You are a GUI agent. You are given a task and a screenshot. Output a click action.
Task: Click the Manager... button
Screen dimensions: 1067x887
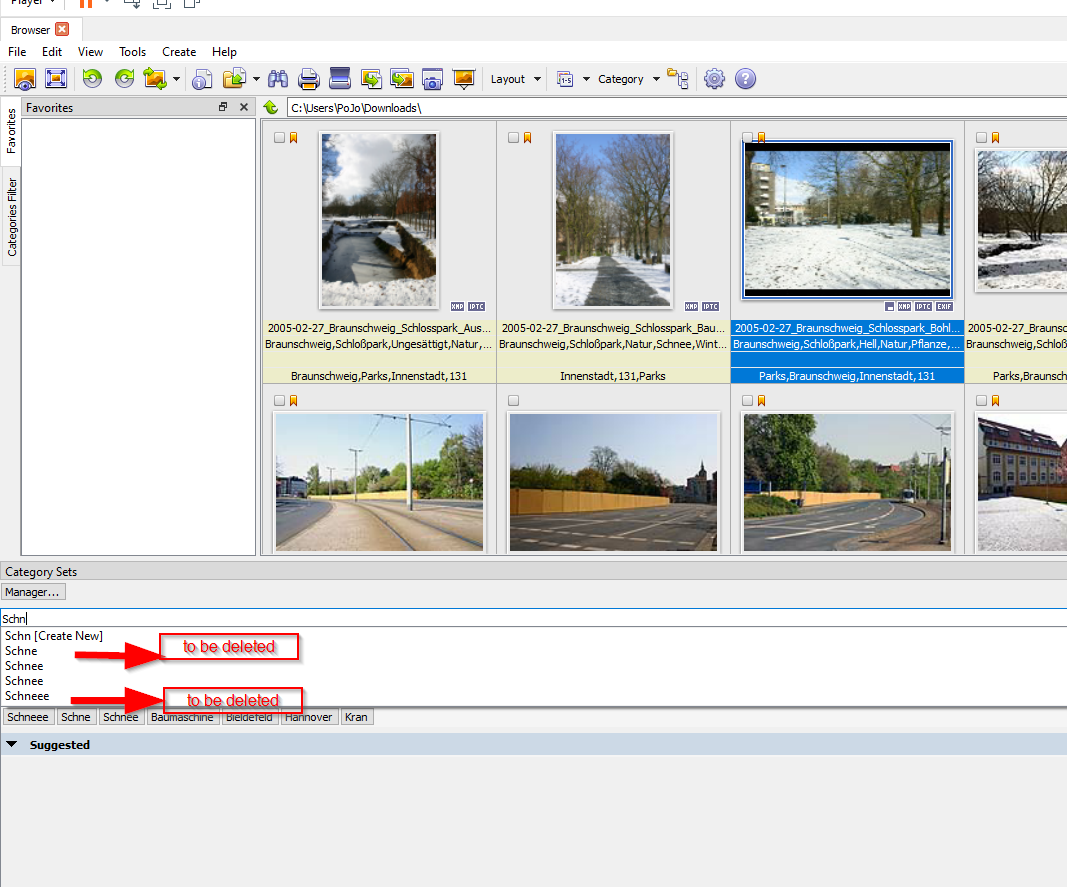[x=33, y=592]
